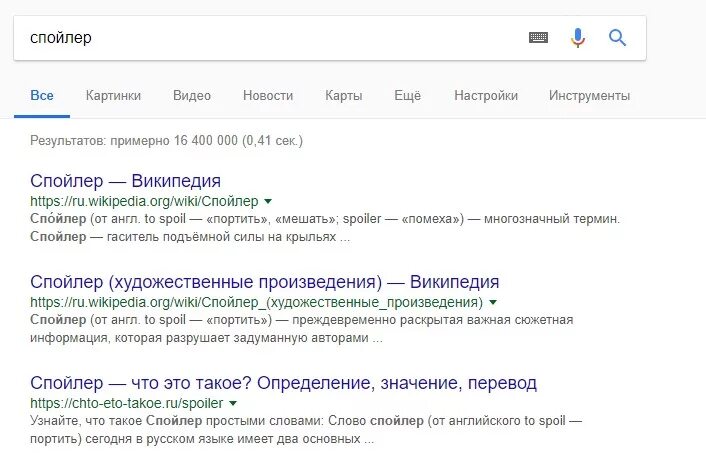Click snippet 'преждевременно раскрытая важная сюжетная'
706x469 pixels.
point(433,320)
